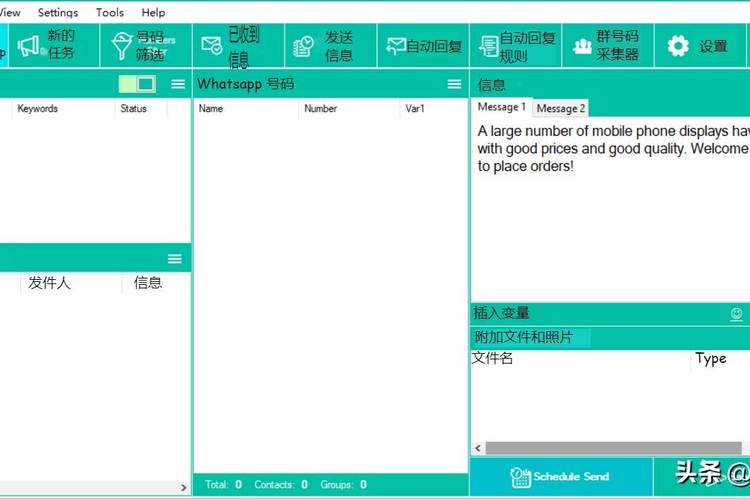Screen dimensions: 750x500
Task: Toggle the switch in the Keywords panel header
Action: click(137, 84)
